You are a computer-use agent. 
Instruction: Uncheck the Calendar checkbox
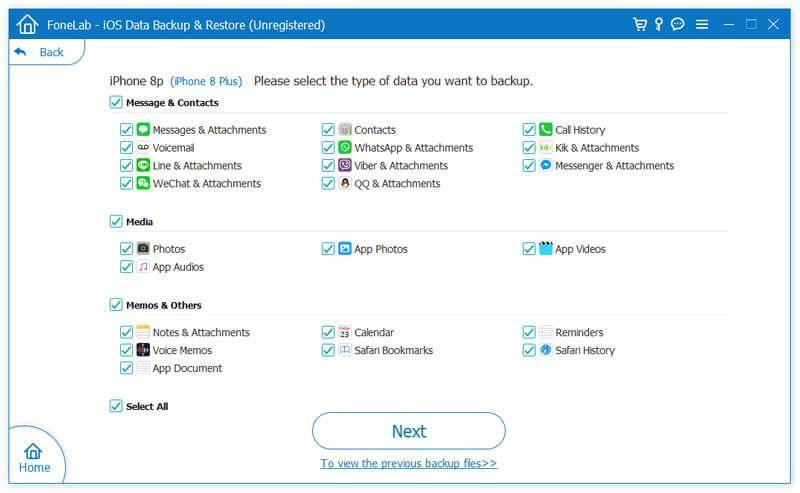[328, 332]
